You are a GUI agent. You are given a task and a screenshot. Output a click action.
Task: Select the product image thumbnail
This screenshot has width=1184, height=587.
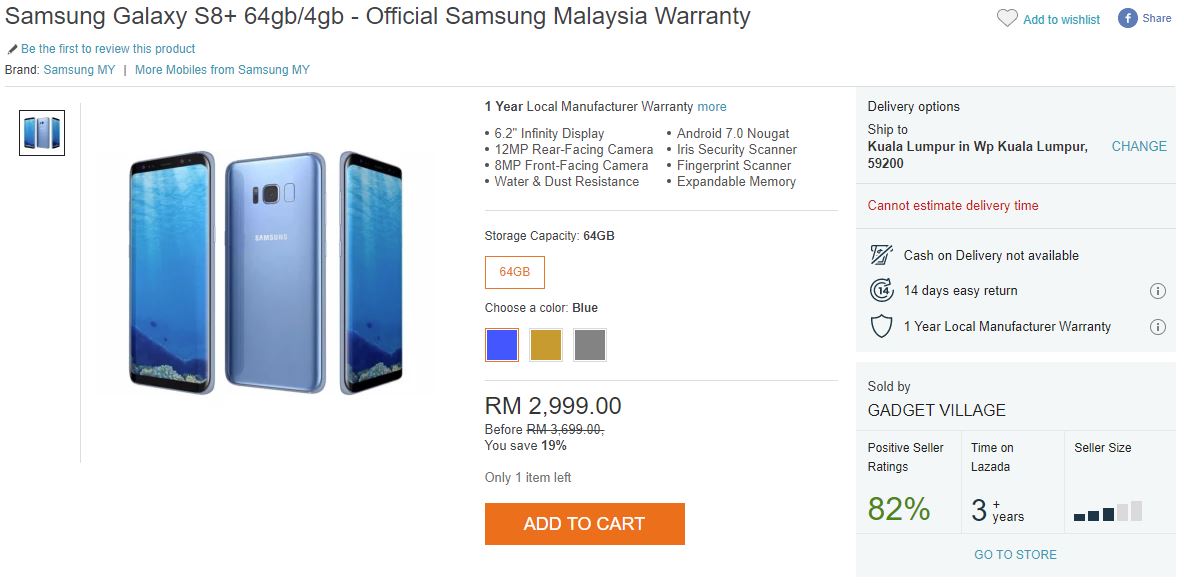pyautogui.click(x=42, y=133)
